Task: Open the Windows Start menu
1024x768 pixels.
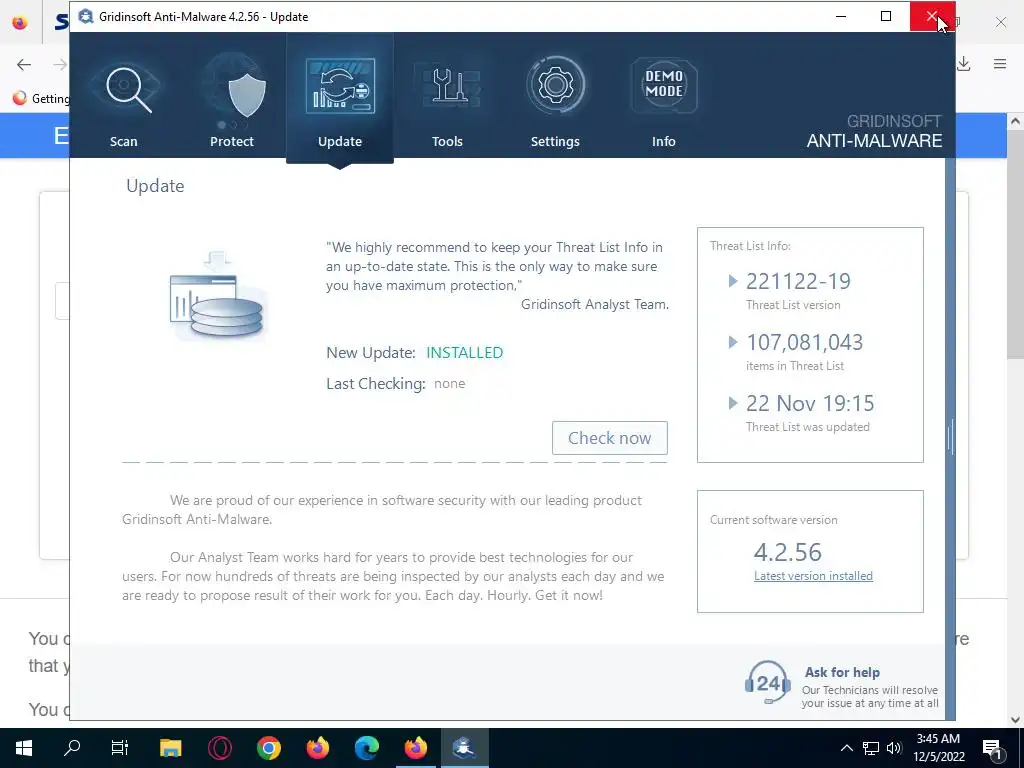Action: pyautogui.click(x=24, y=748)
